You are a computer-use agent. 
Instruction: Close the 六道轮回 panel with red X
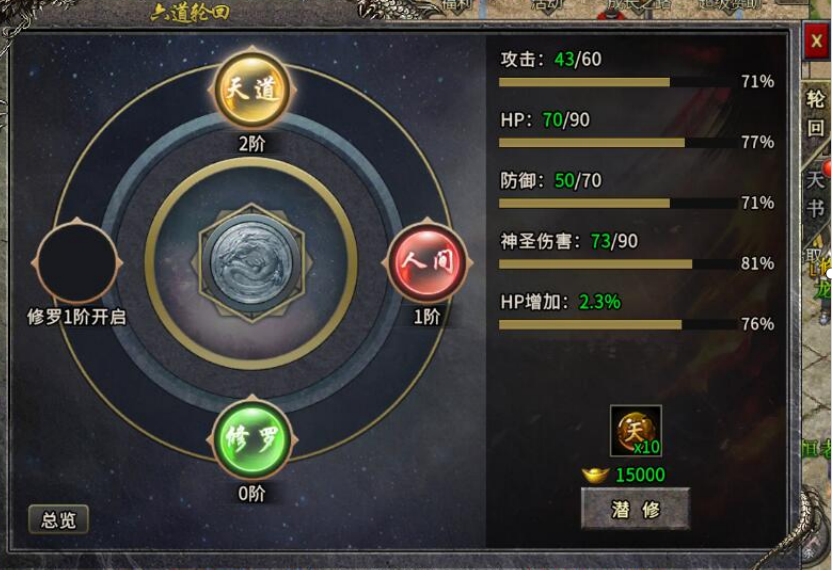point(816,41)
